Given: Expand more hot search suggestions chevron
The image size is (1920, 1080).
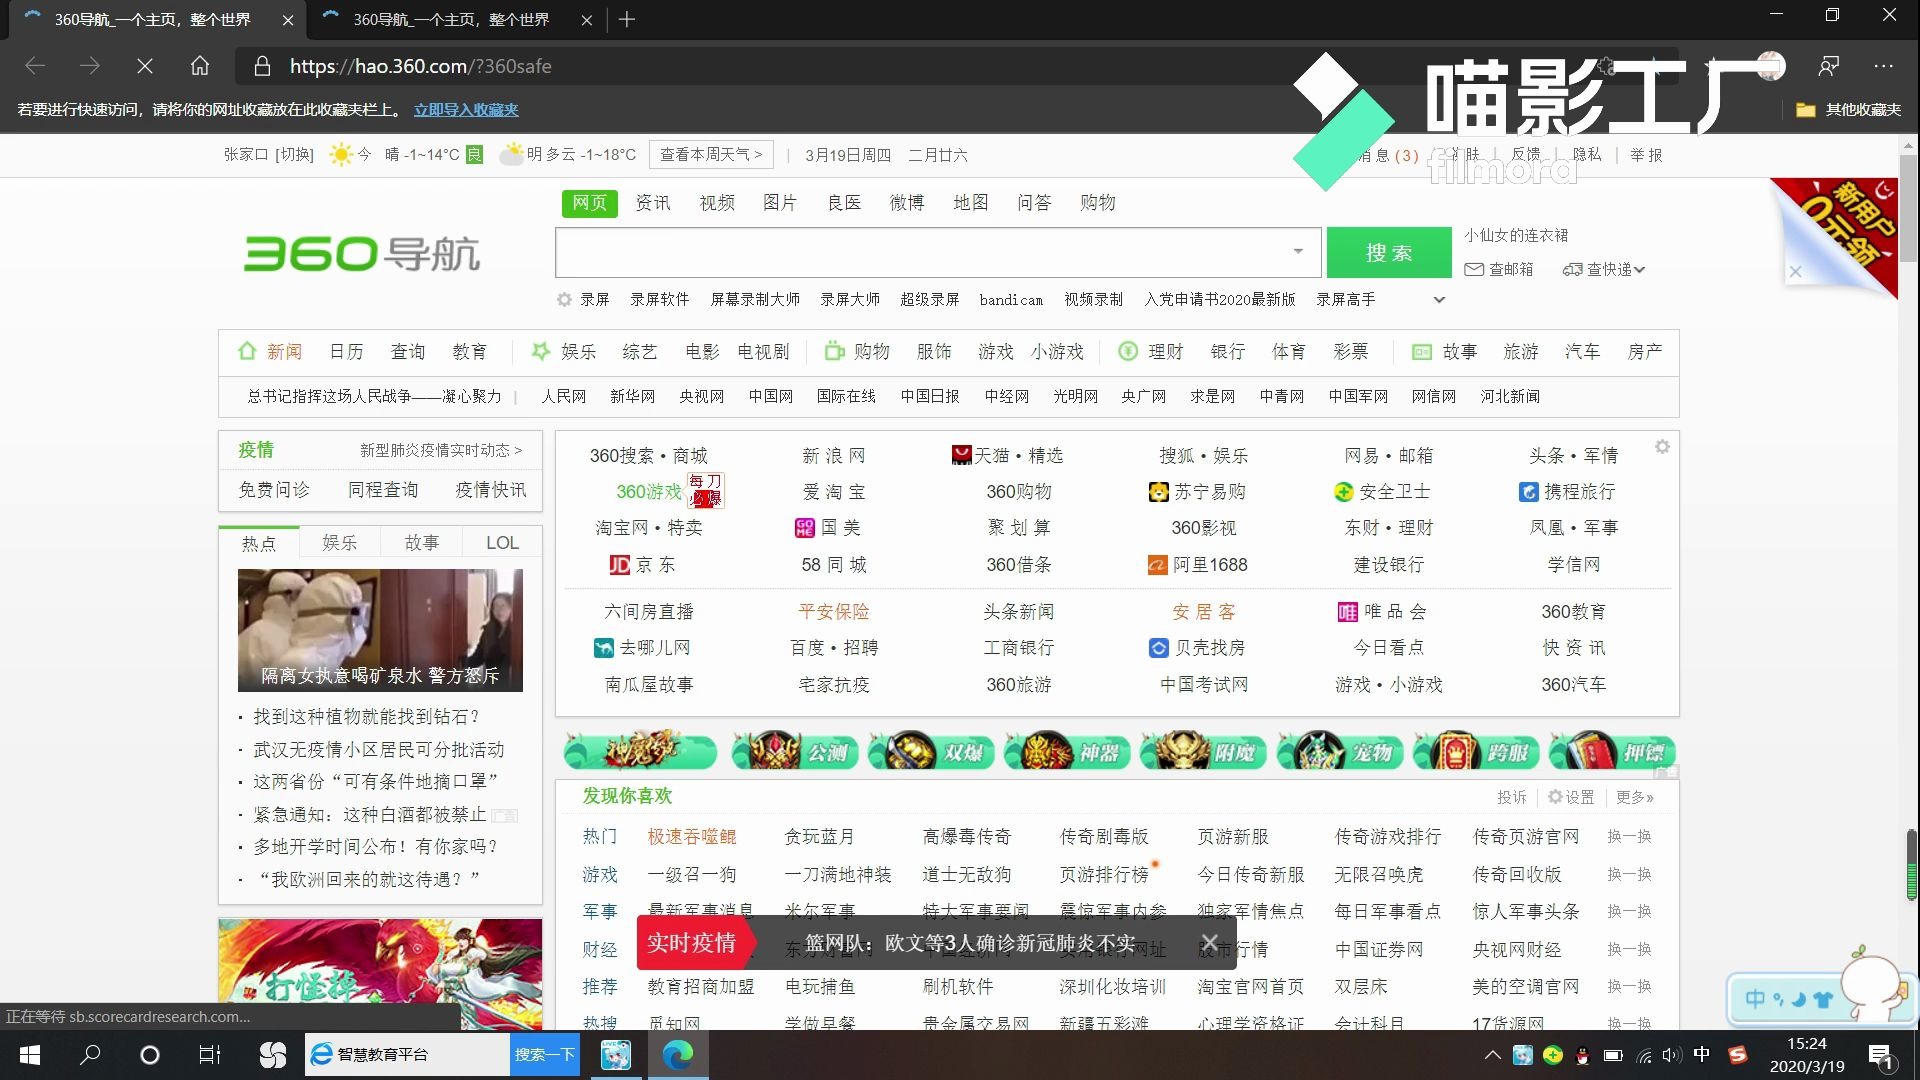Looking at the screenshot, I should [1439, 299].
